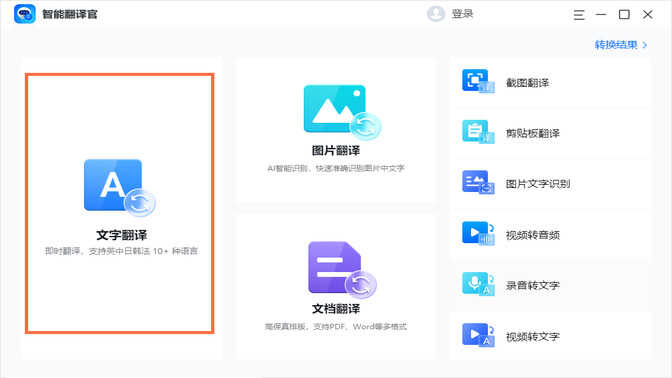Viewport: 672px width, 378px height.
Task: Select the 视频转文字 label
Action: pos(533,336)
